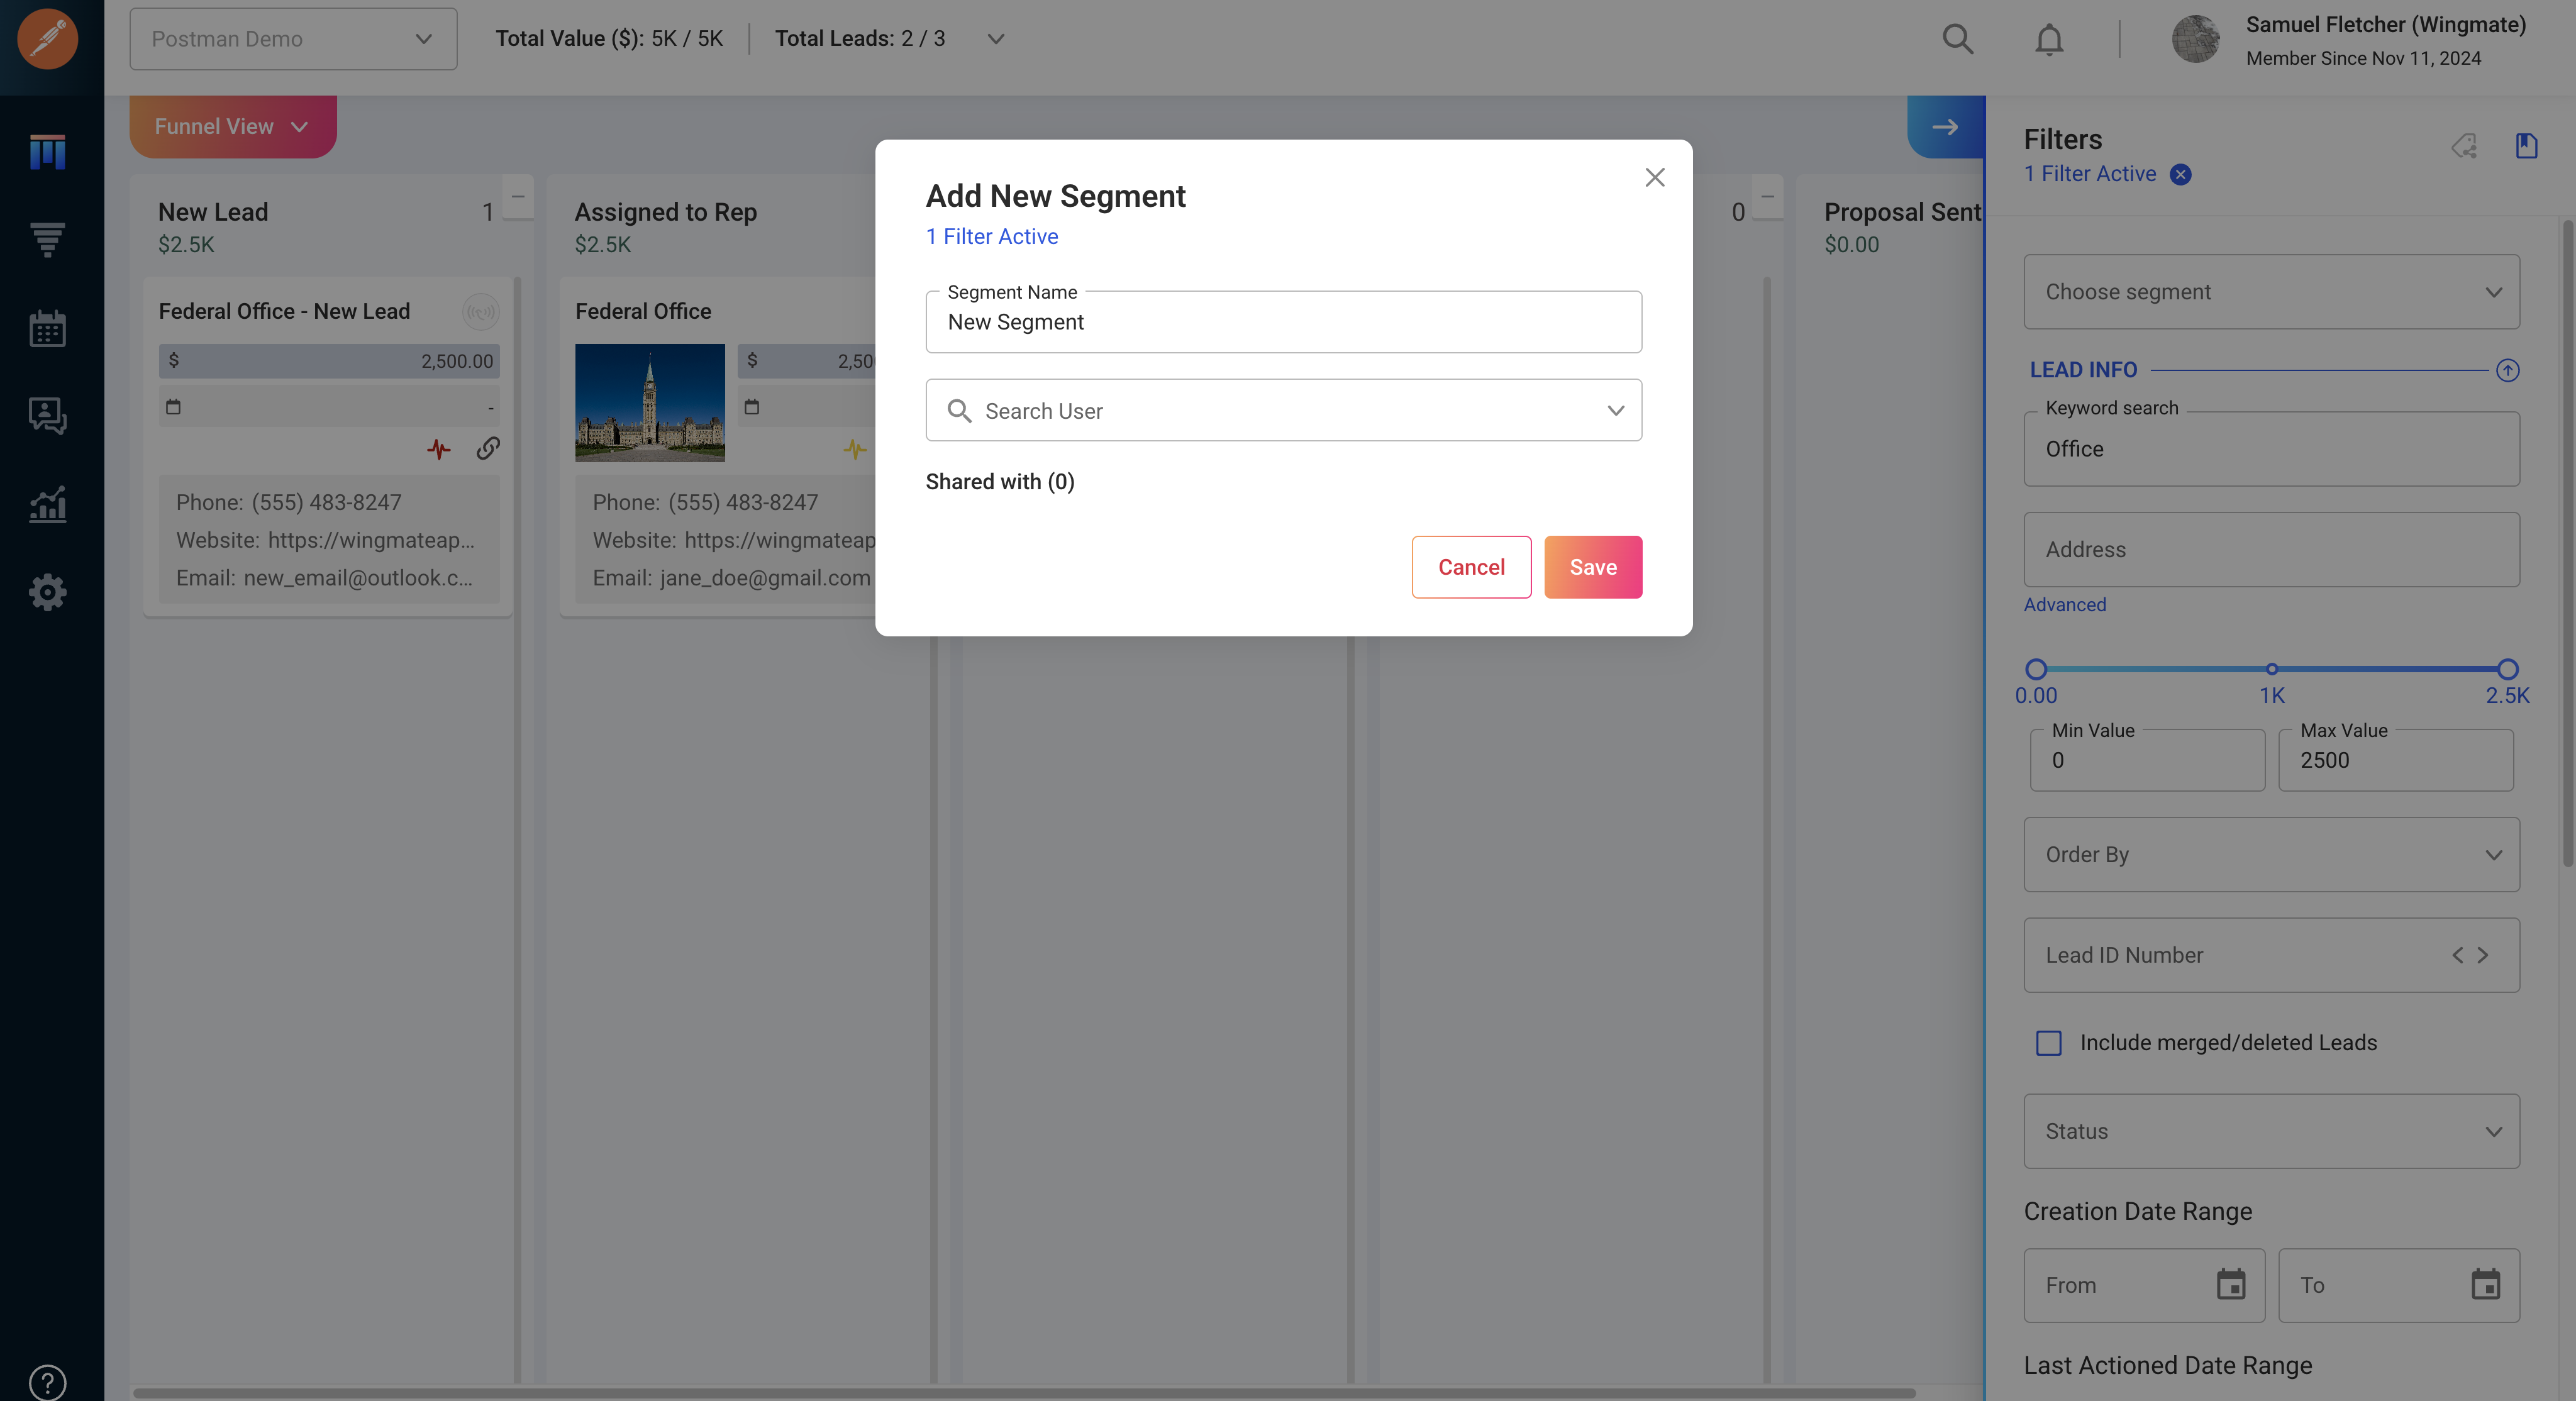Click the Federal Office - New Lead title

pos(284,312)
